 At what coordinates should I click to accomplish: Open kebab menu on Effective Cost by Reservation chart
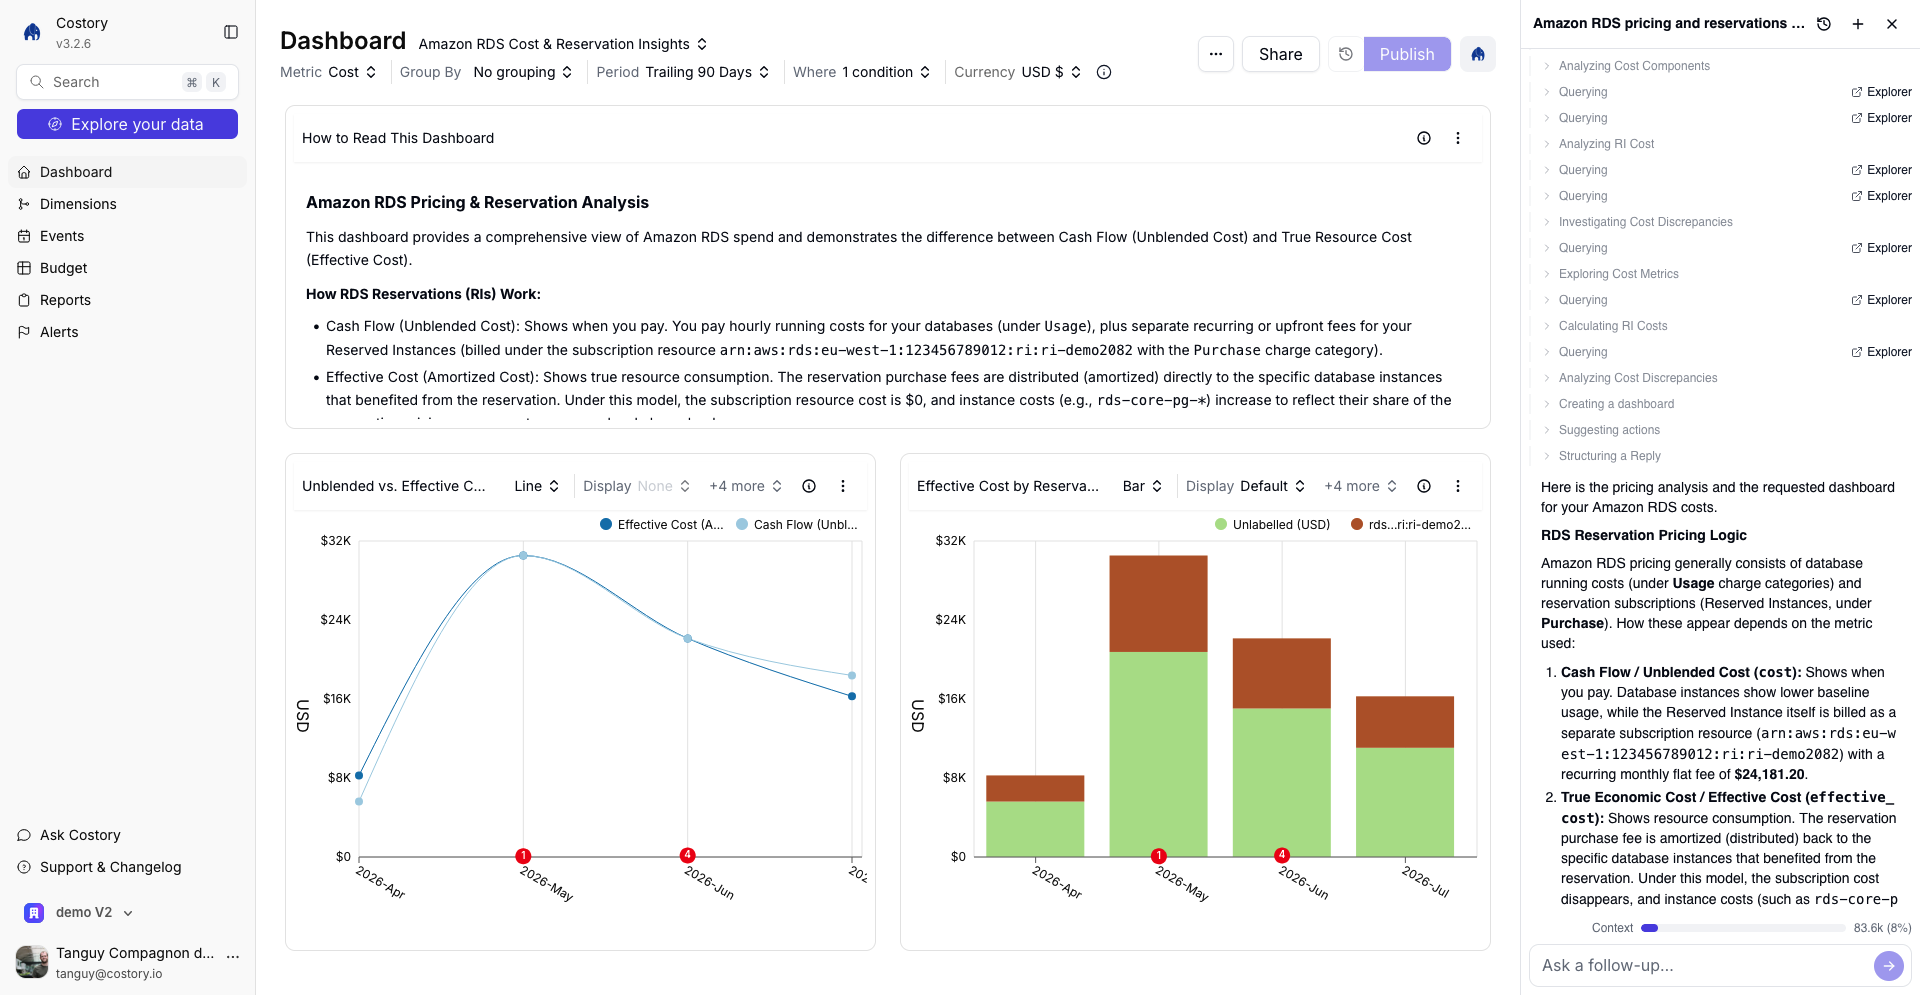[x=1458, y=486]
